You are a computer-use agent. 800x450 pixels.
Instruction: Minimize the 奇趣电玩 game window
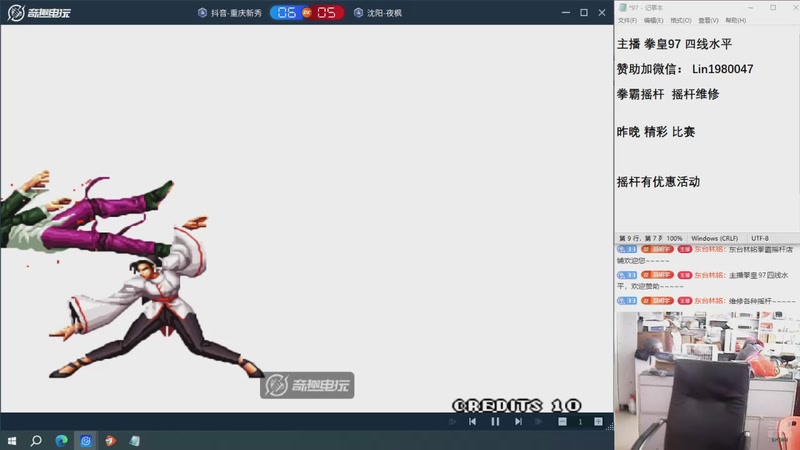pos(565,12)
